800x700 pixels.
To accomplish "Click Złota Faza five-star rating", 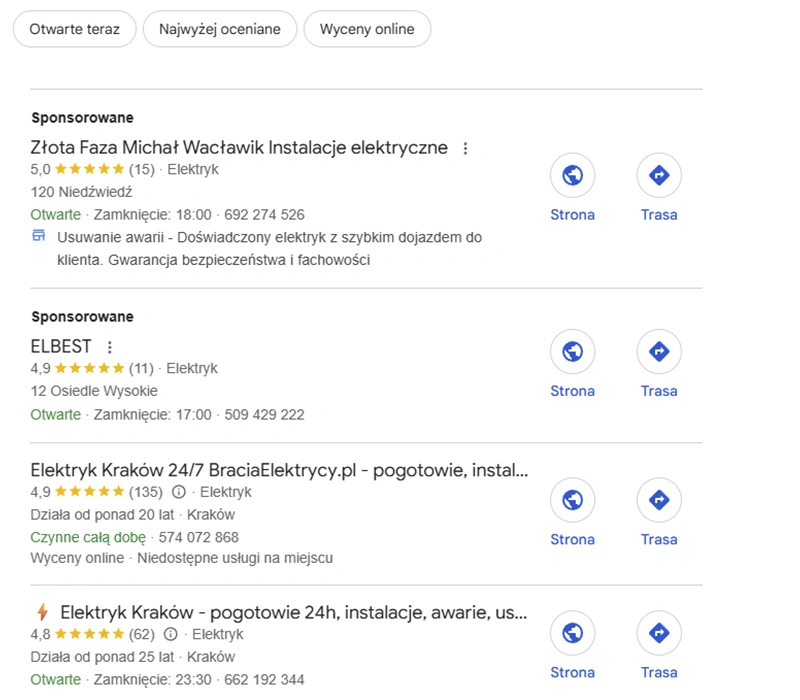I will tap(89, 169).
